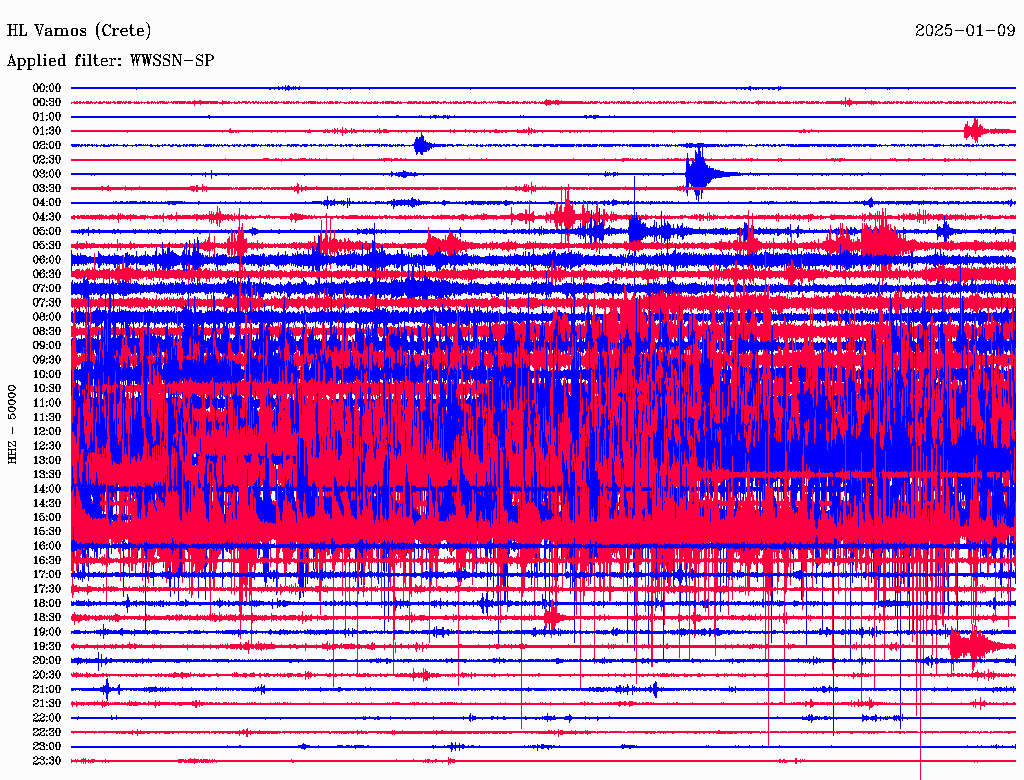The image size is (1024, 780).
Task: Click the 00:30 time label
Action: [47, 103]
